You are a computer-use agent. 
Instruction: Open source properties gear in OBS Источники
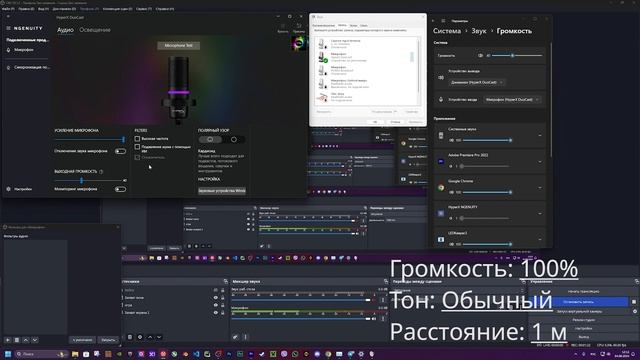tap(140, 337)
